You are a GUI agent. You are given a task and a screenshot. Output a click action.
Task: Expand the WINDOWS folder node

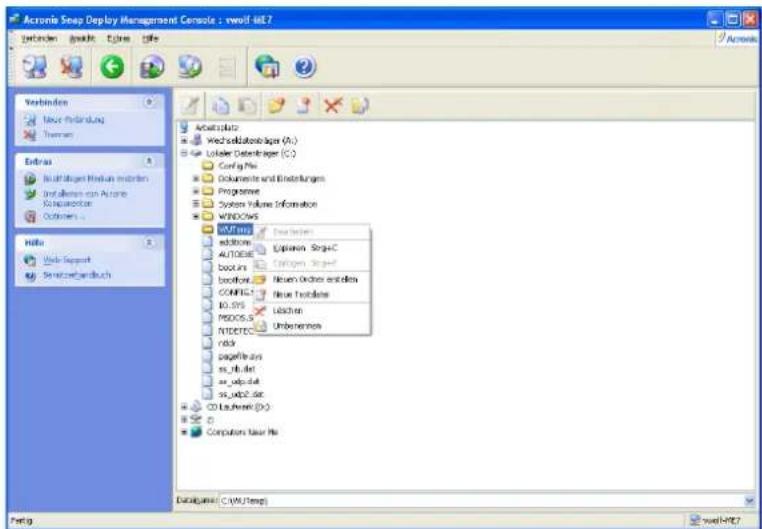196,217
